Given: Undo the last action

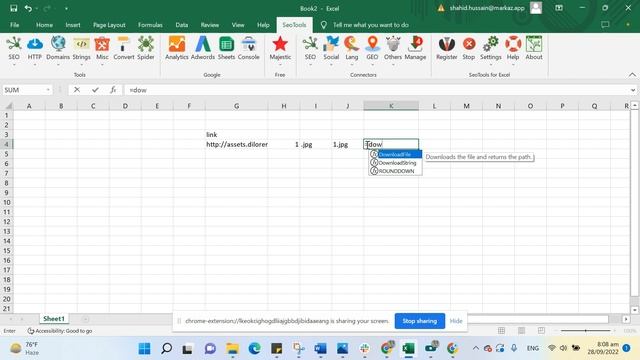Looking at the screenshot, I should tap(28, 8).
